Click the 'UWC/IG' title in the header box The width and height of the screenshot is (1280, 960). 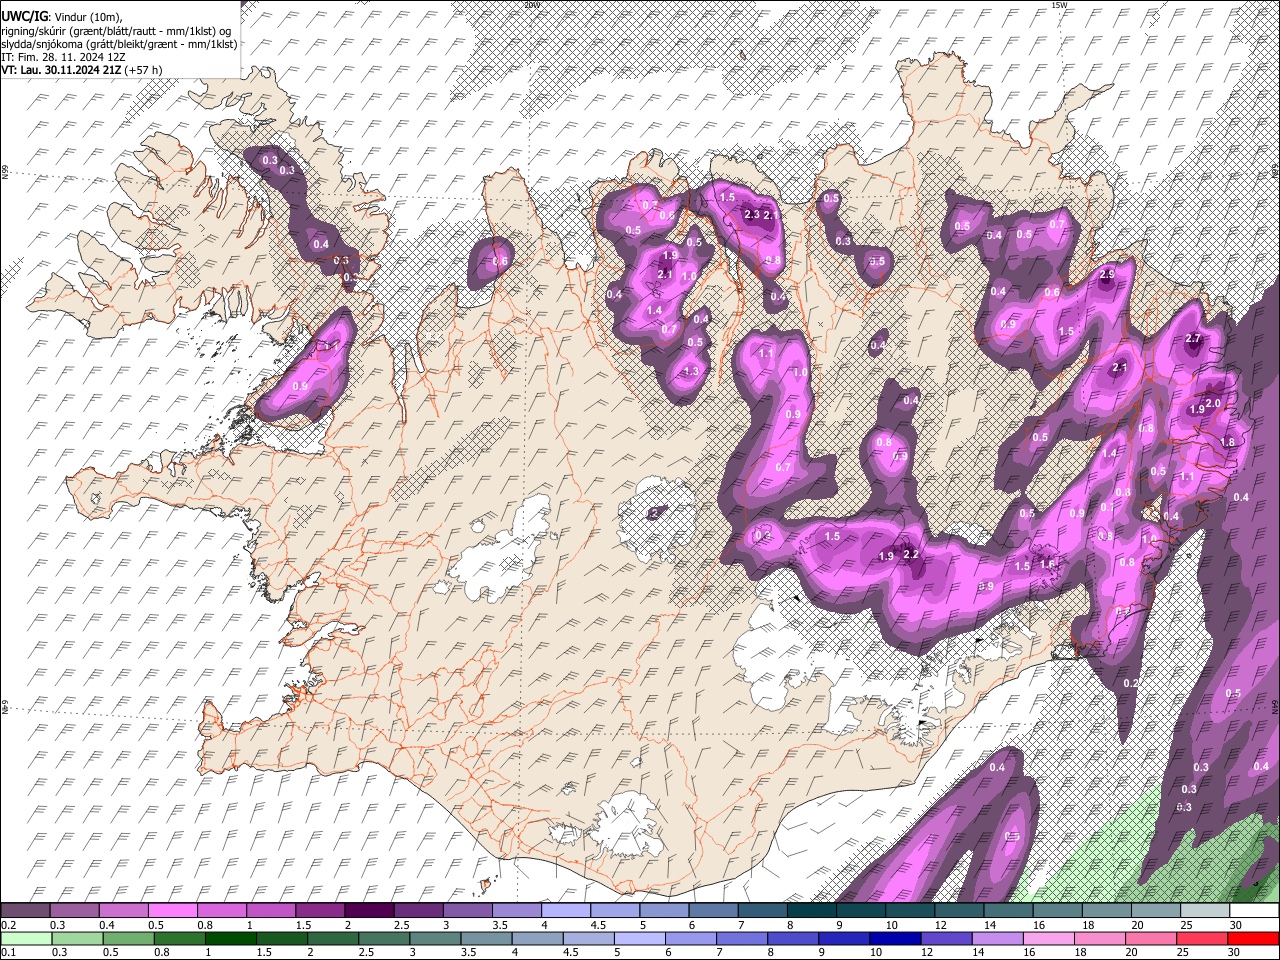pyautogui.click(x=24, y=16)
